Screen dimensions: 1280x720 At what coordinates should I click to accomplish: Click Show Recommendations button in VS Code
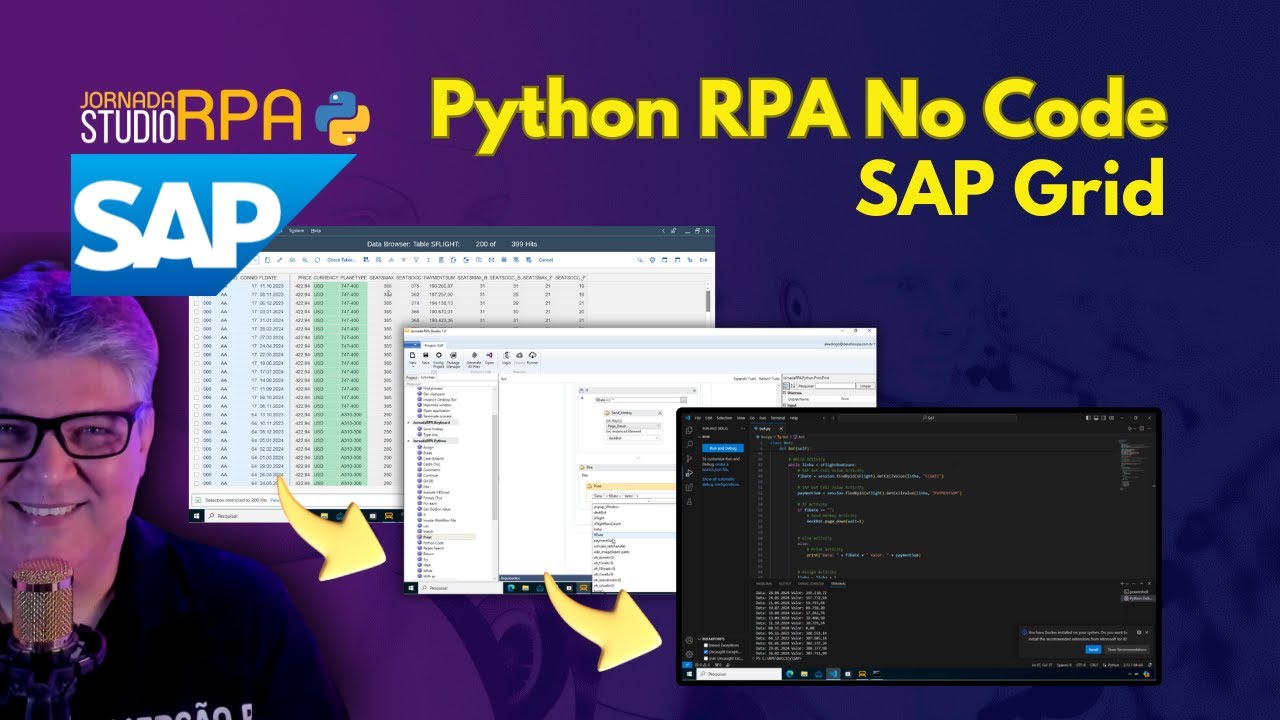1127,649
